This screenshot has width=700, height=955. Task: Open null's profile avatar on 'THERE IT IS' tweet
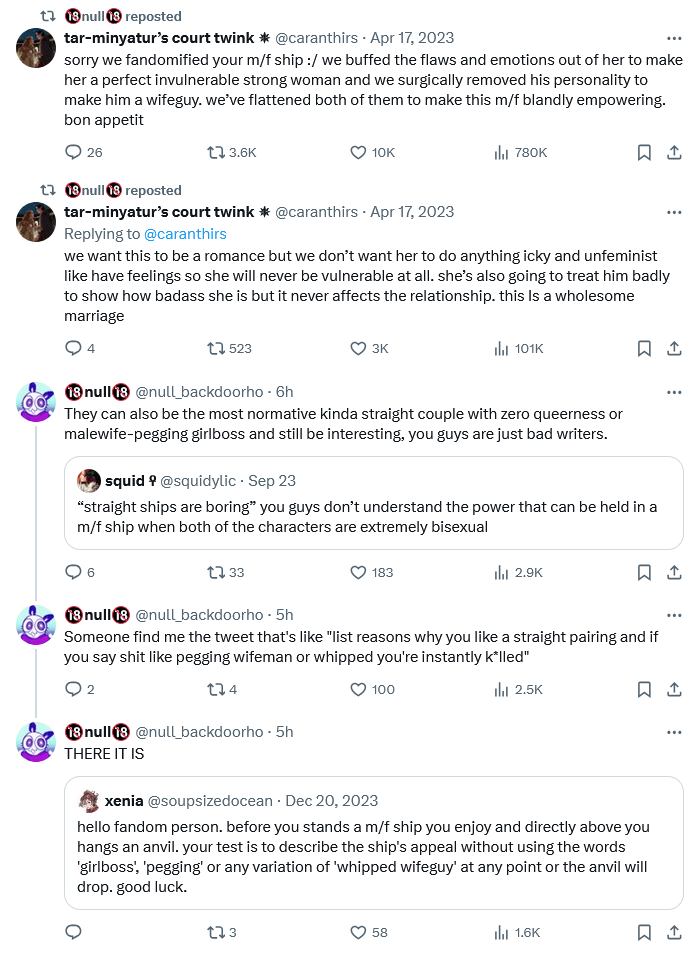pyautogui.click(x=37, y=742)
